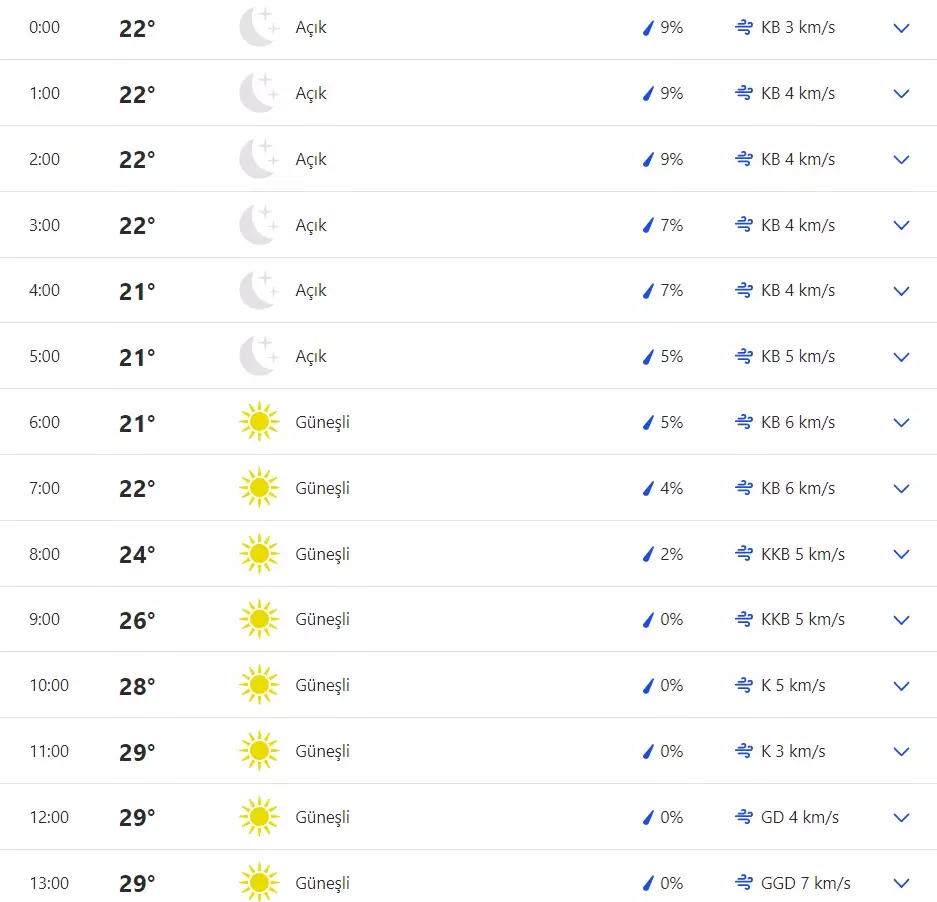Image resolution: width=937 pixels, height=902 pixels.
Task: Expand details for the 4:00 row
Action: tap(901, 291)
